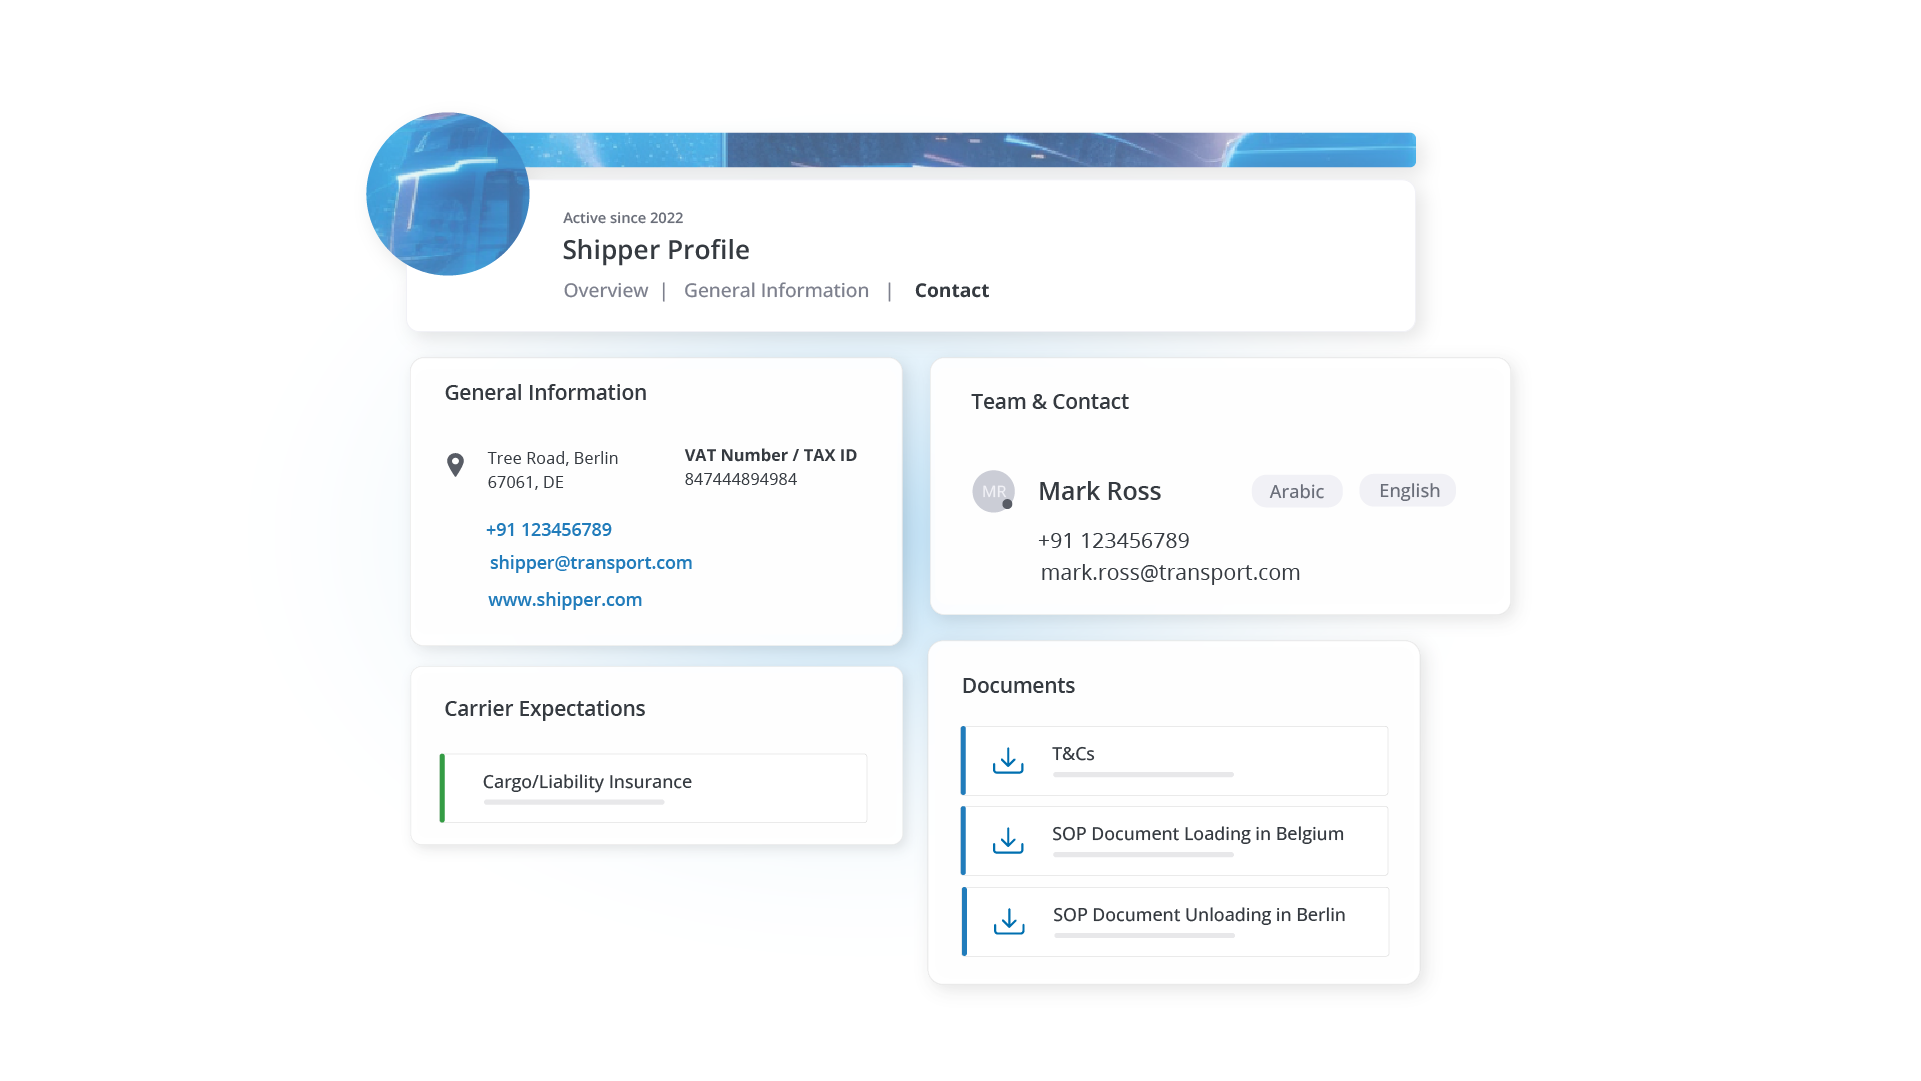Viewport: 1921px width, 1081px height.
Task: Download SOP Document Unloading in Berlin
Action: 1009,922
